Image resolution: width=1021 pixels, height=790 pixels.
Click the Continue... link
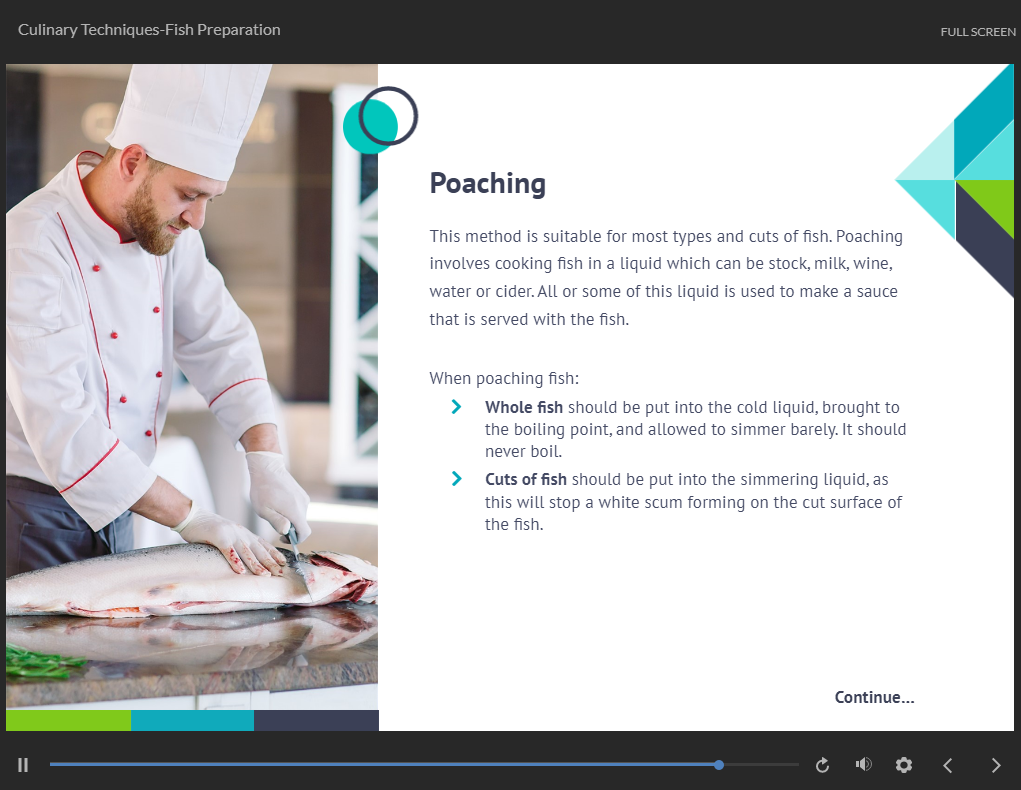point(874,697)
